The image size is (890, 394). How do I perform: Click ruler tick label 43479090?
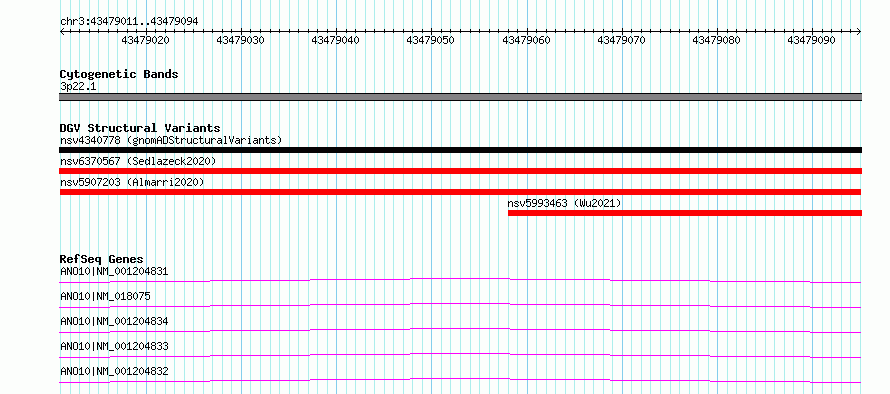click(812, 41)
